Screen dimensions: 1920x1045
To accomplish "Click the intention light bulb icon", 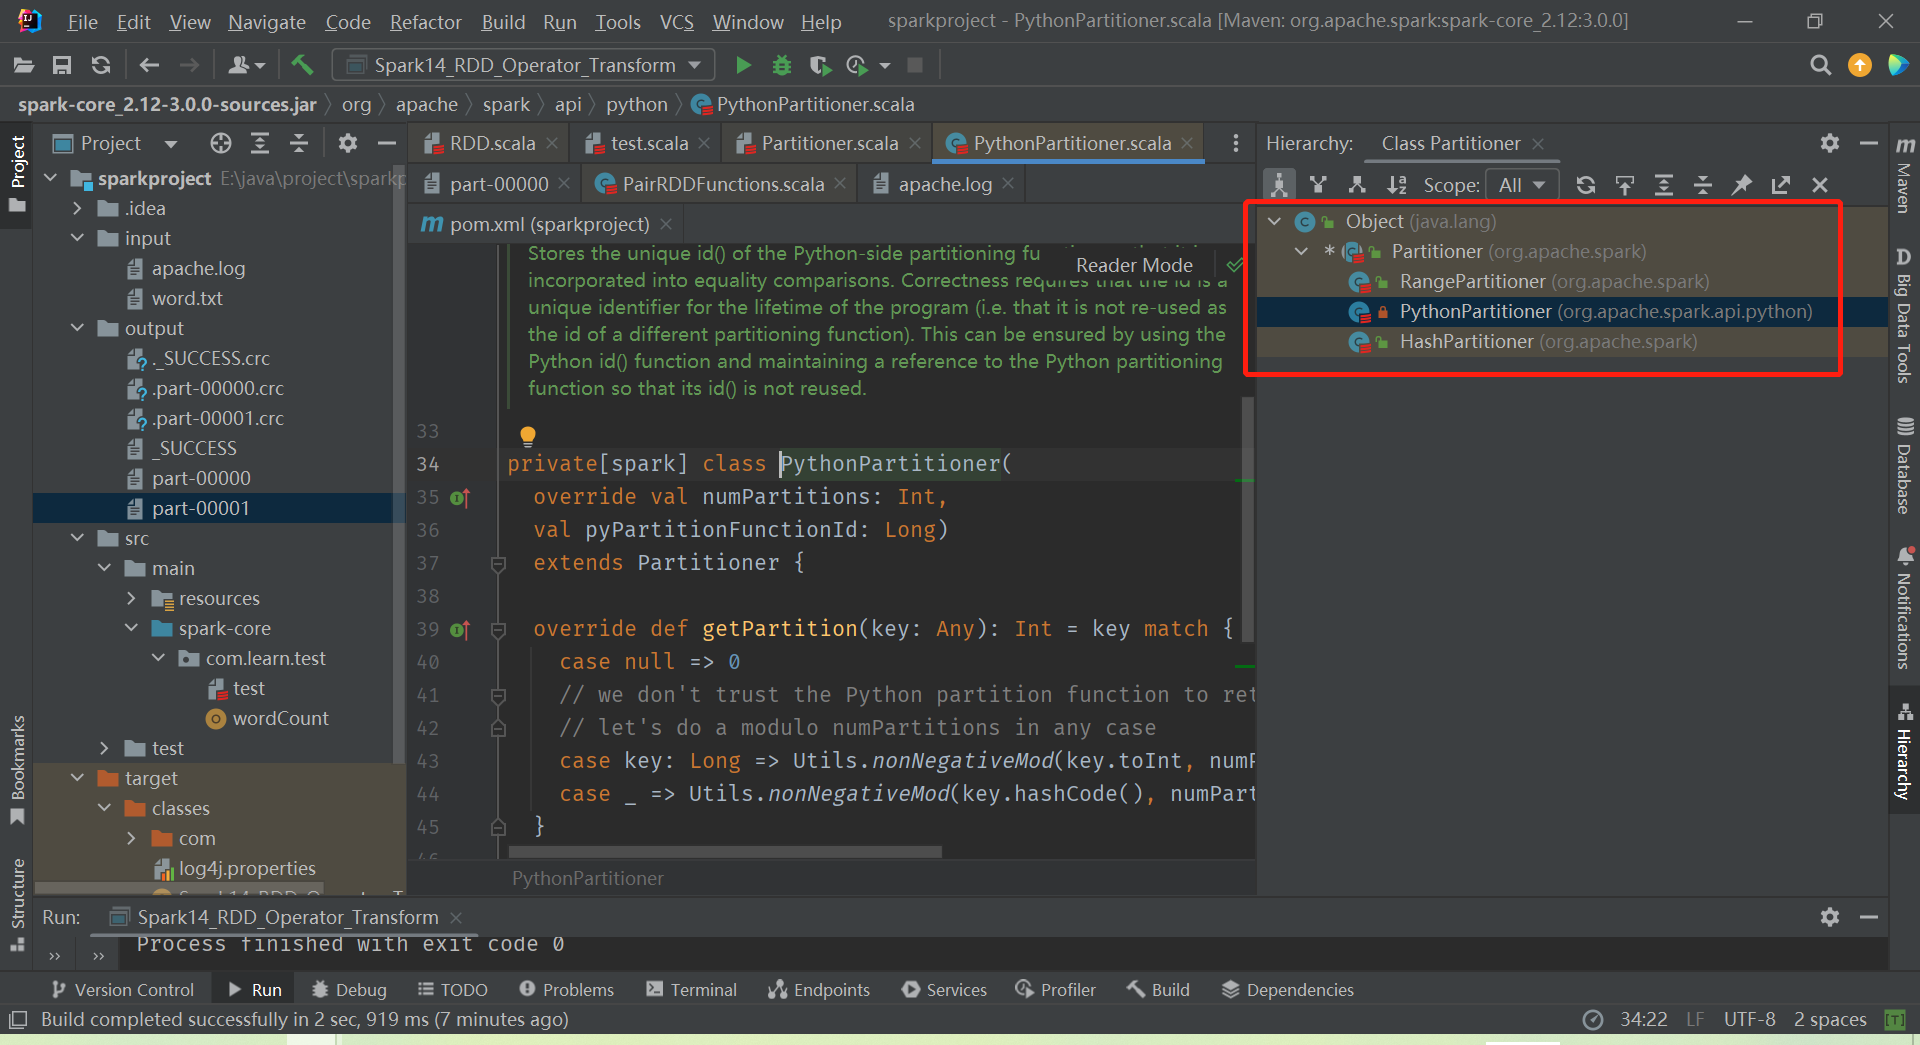I will (x=528, y=435).
